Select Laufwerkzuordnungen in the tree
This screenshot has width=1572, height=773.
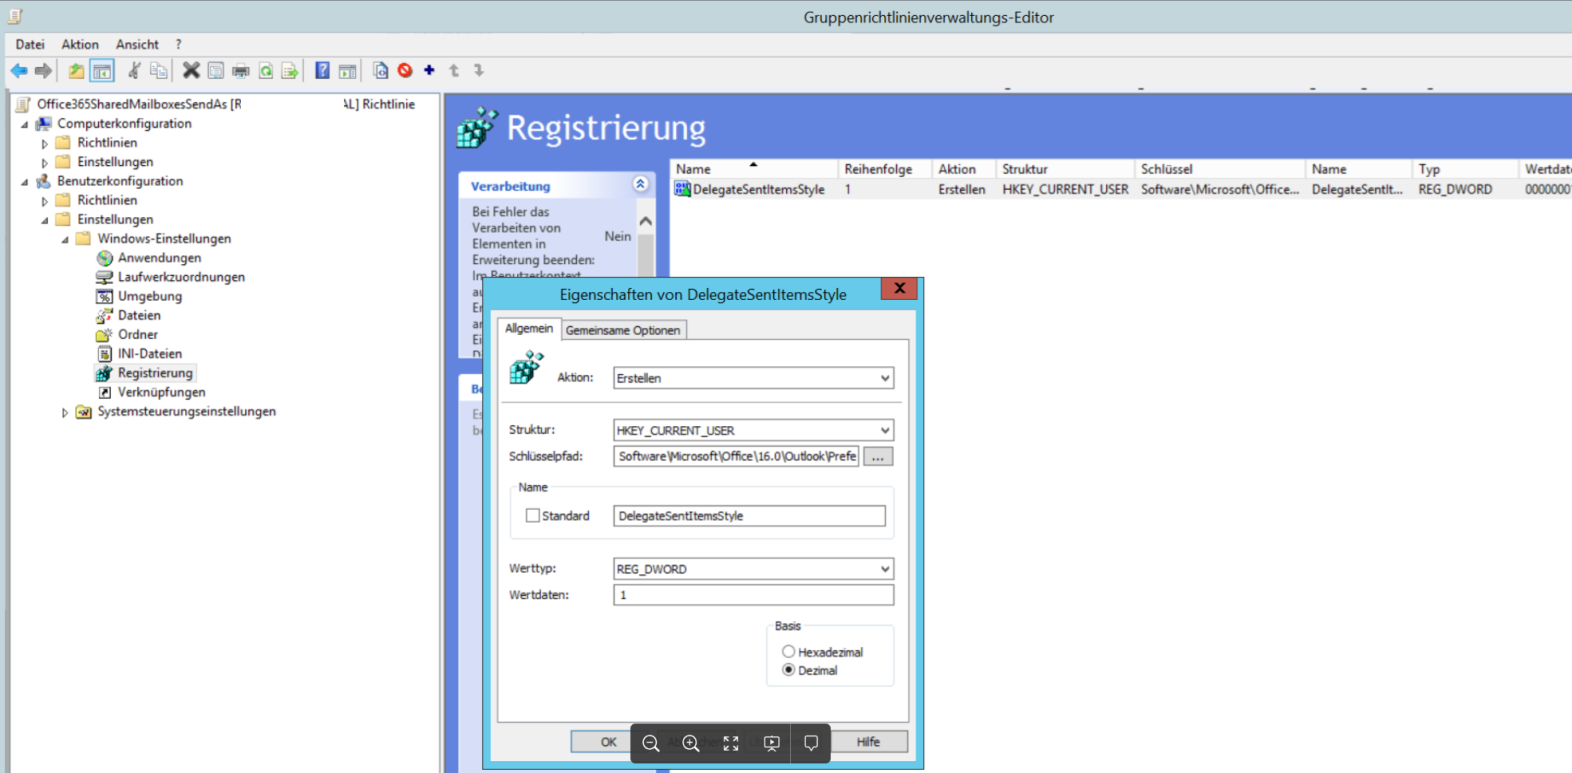(x=181, y=277)
